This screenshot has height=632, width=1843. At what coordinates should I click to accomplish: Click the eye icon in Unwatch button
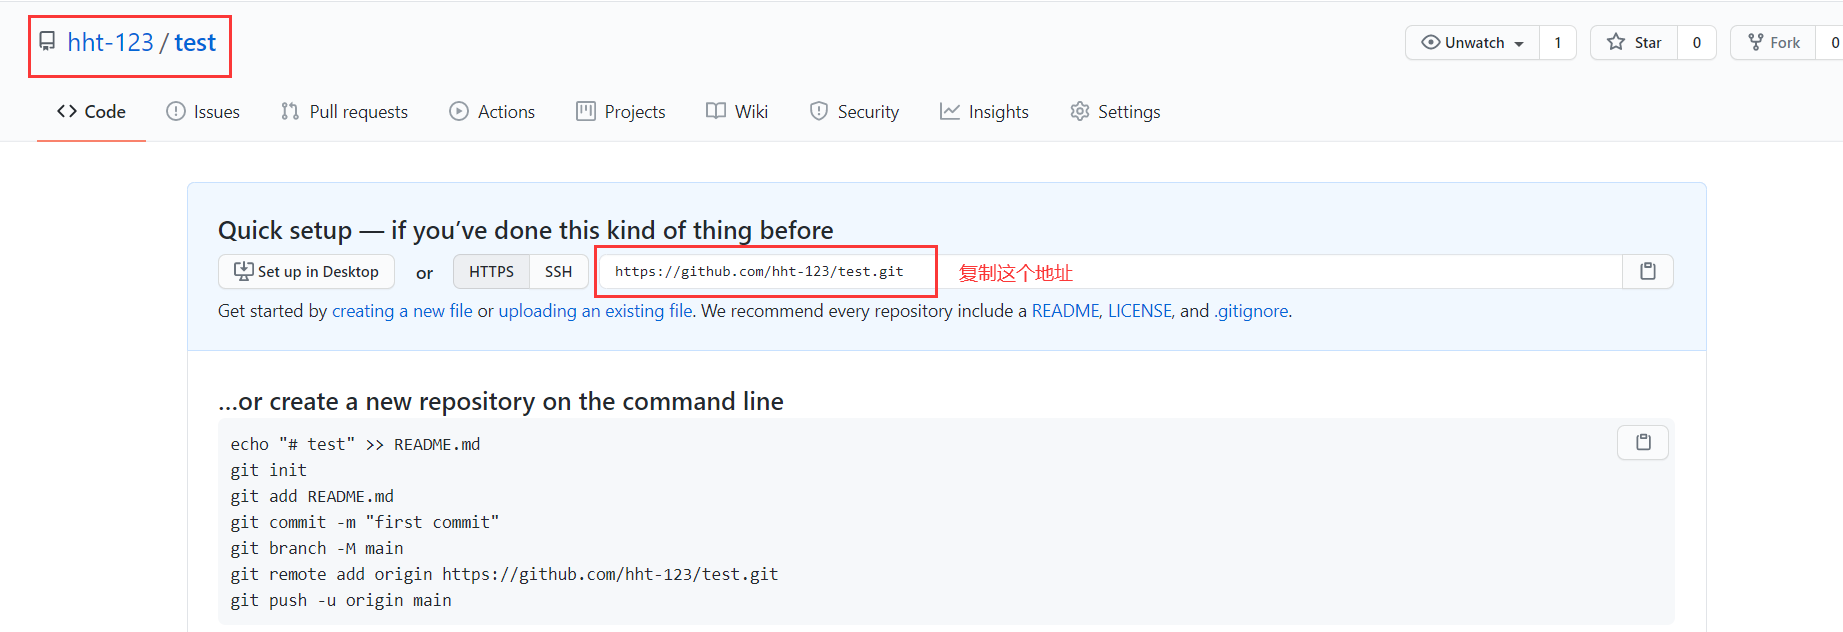click(x=1431, y=42)
